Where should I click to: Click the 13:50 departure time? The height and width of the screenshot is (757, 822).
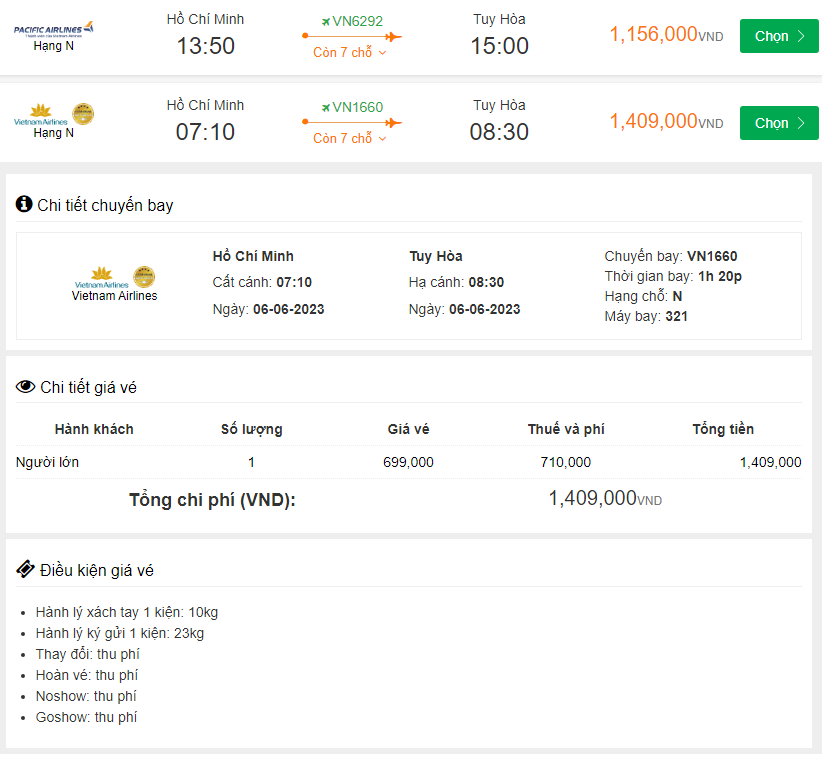205,46
